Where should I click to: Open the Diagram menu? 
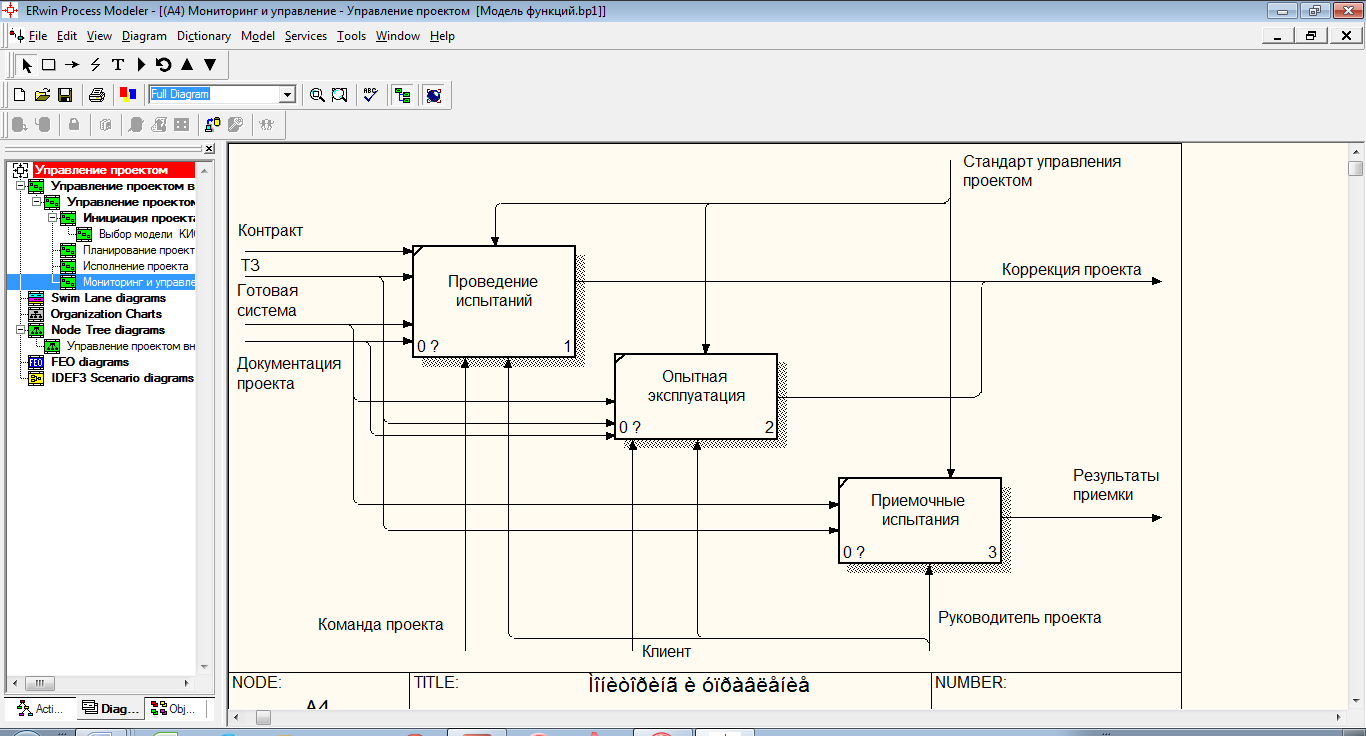tap(144, 36)
